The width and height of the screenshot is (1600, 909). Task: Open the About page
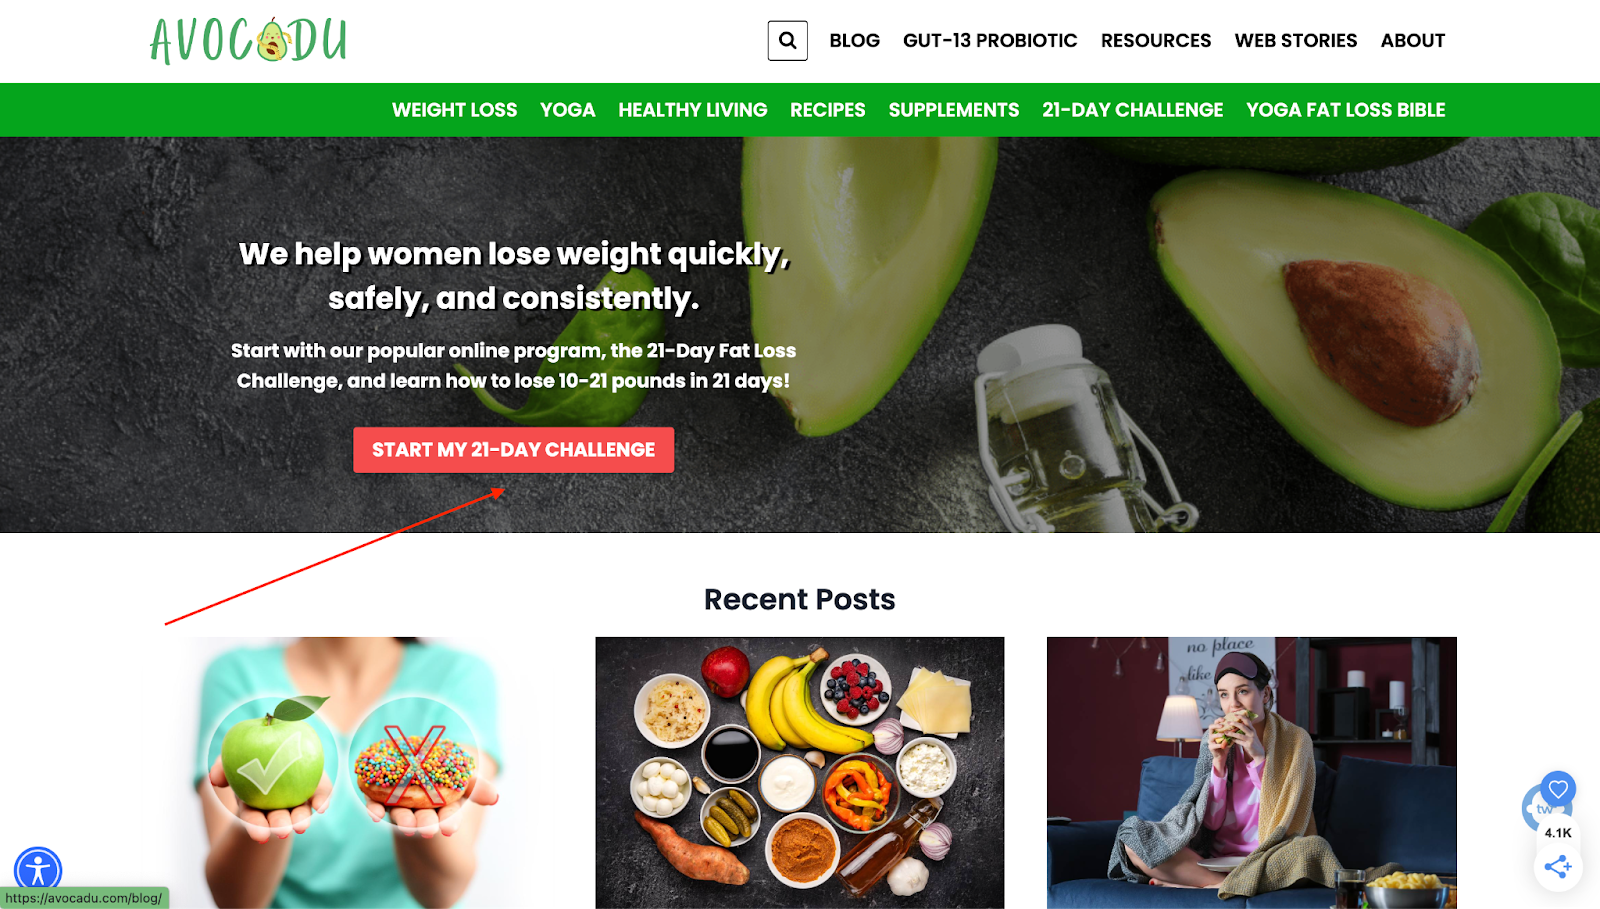point(1412,41)
